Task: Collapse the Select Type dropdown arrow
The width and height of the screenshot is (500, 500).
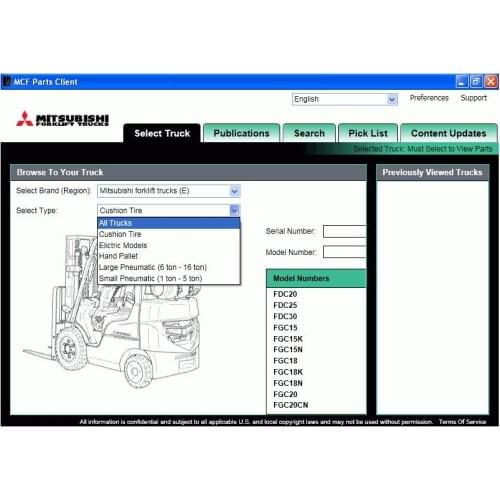Action: pos(234,210)
